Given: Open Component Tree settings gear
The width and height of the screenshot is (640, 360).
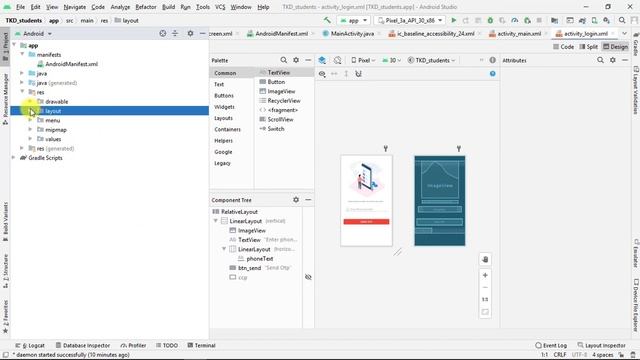Looking at the screenshot, I should click(296, 200).
